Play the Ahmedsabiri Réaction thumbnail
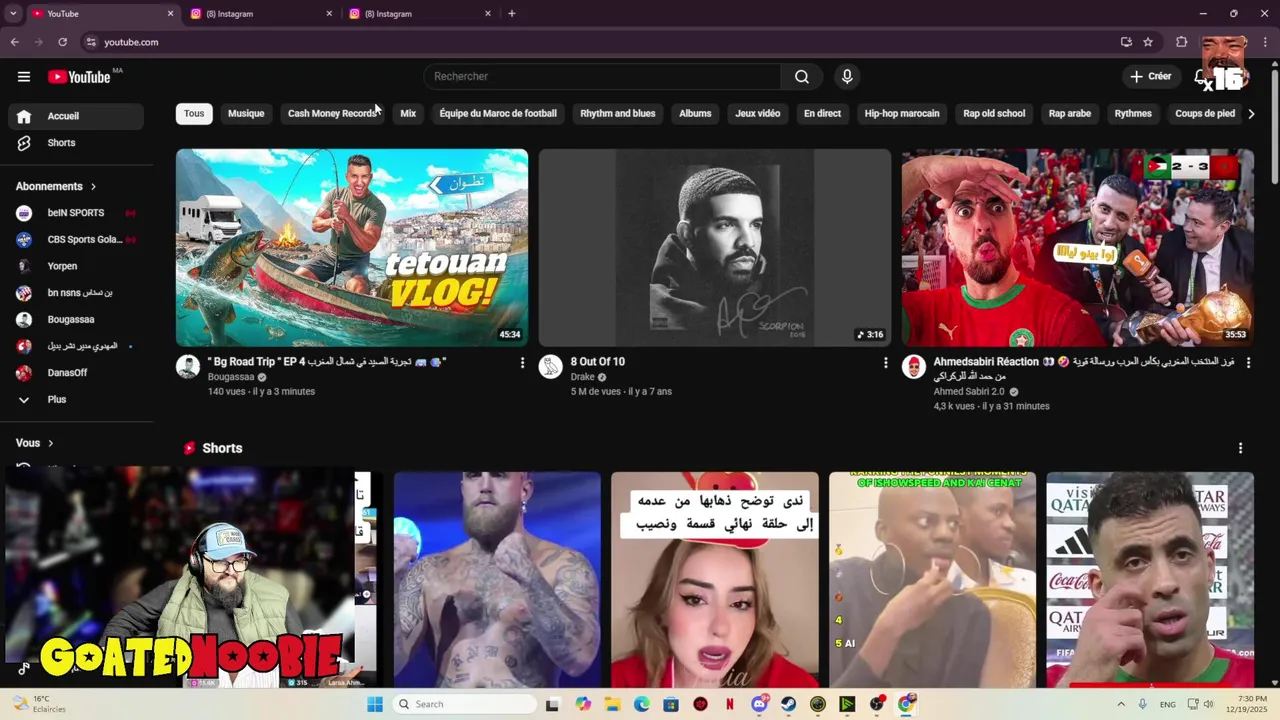The height and width of the screenshot is (720, 1280). (x=1078, y=248)
